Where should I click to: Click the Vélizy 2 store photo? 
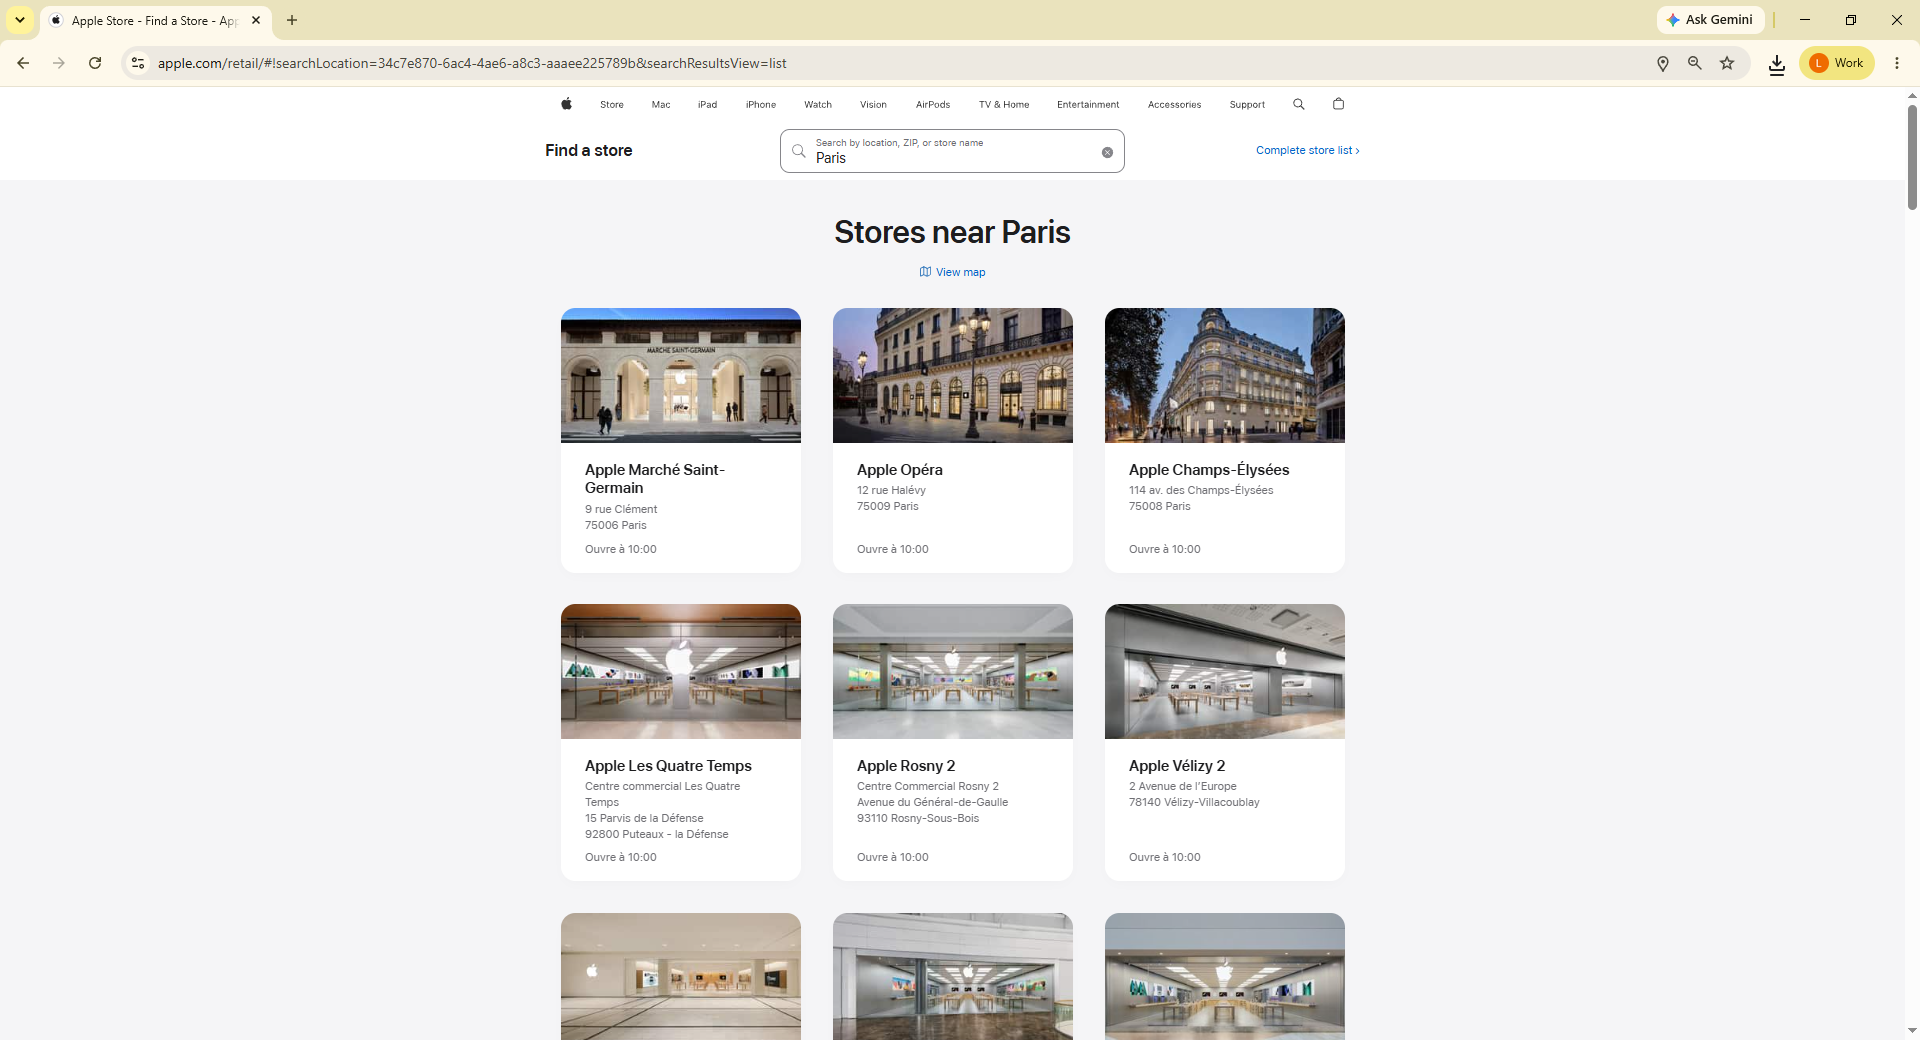(x=1225, y=671)
